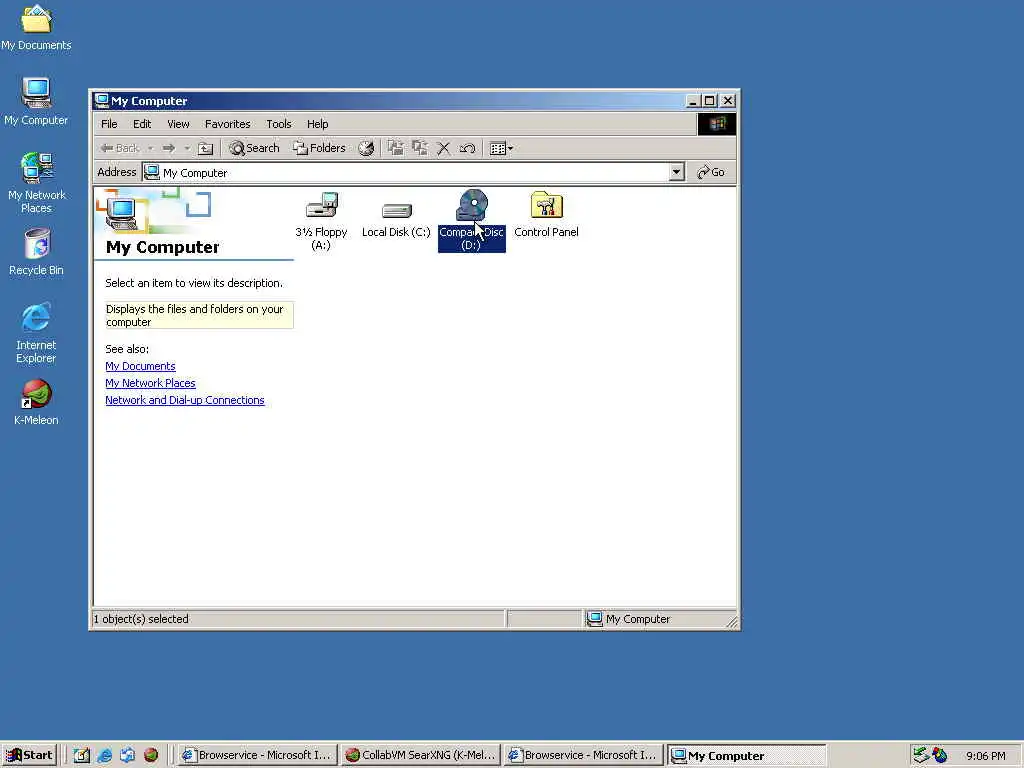Launch Internet Explorer from quick launch
This screenshot has width=1024, height=768.
tap(104, 756)
